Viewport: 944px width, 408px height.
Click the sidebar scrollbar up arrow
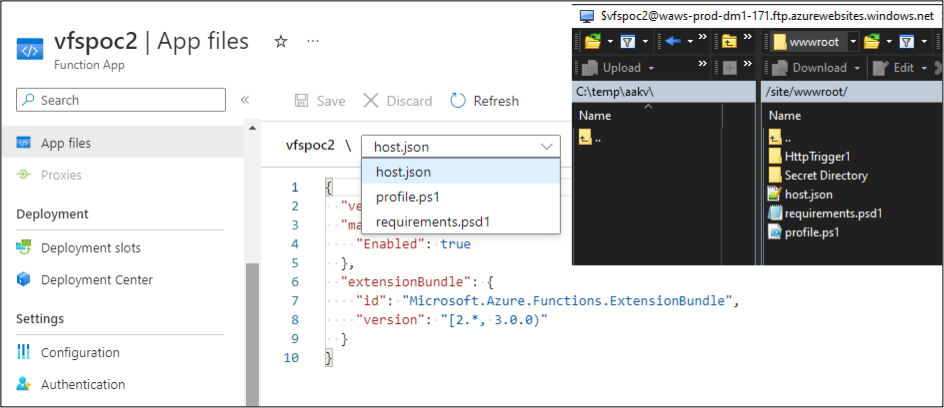252,128
